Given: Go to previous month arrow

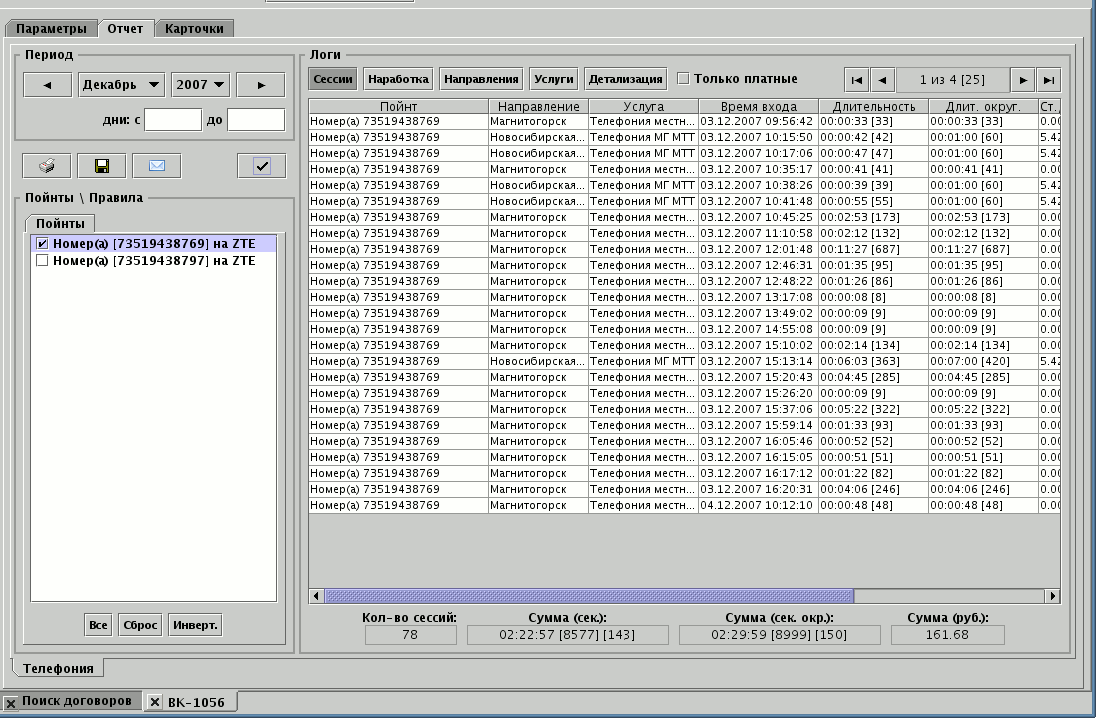Looking at the screenshot, I should (x=47, y=85).
